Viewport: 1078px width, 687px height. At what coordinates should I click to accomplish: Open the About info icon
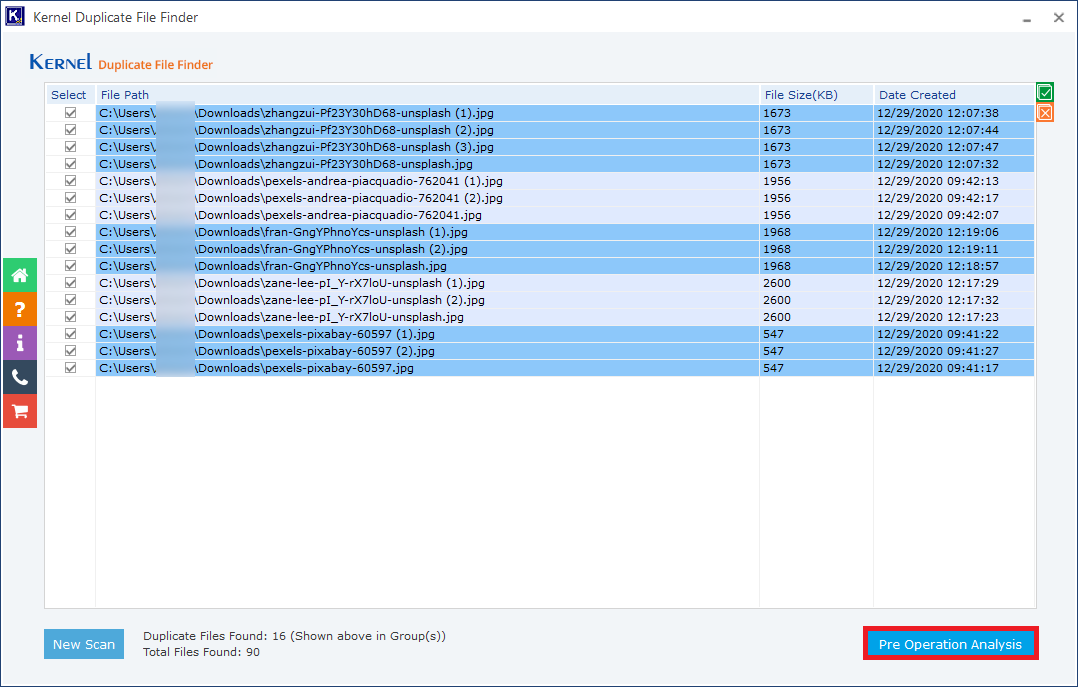(x=20, y=343)
